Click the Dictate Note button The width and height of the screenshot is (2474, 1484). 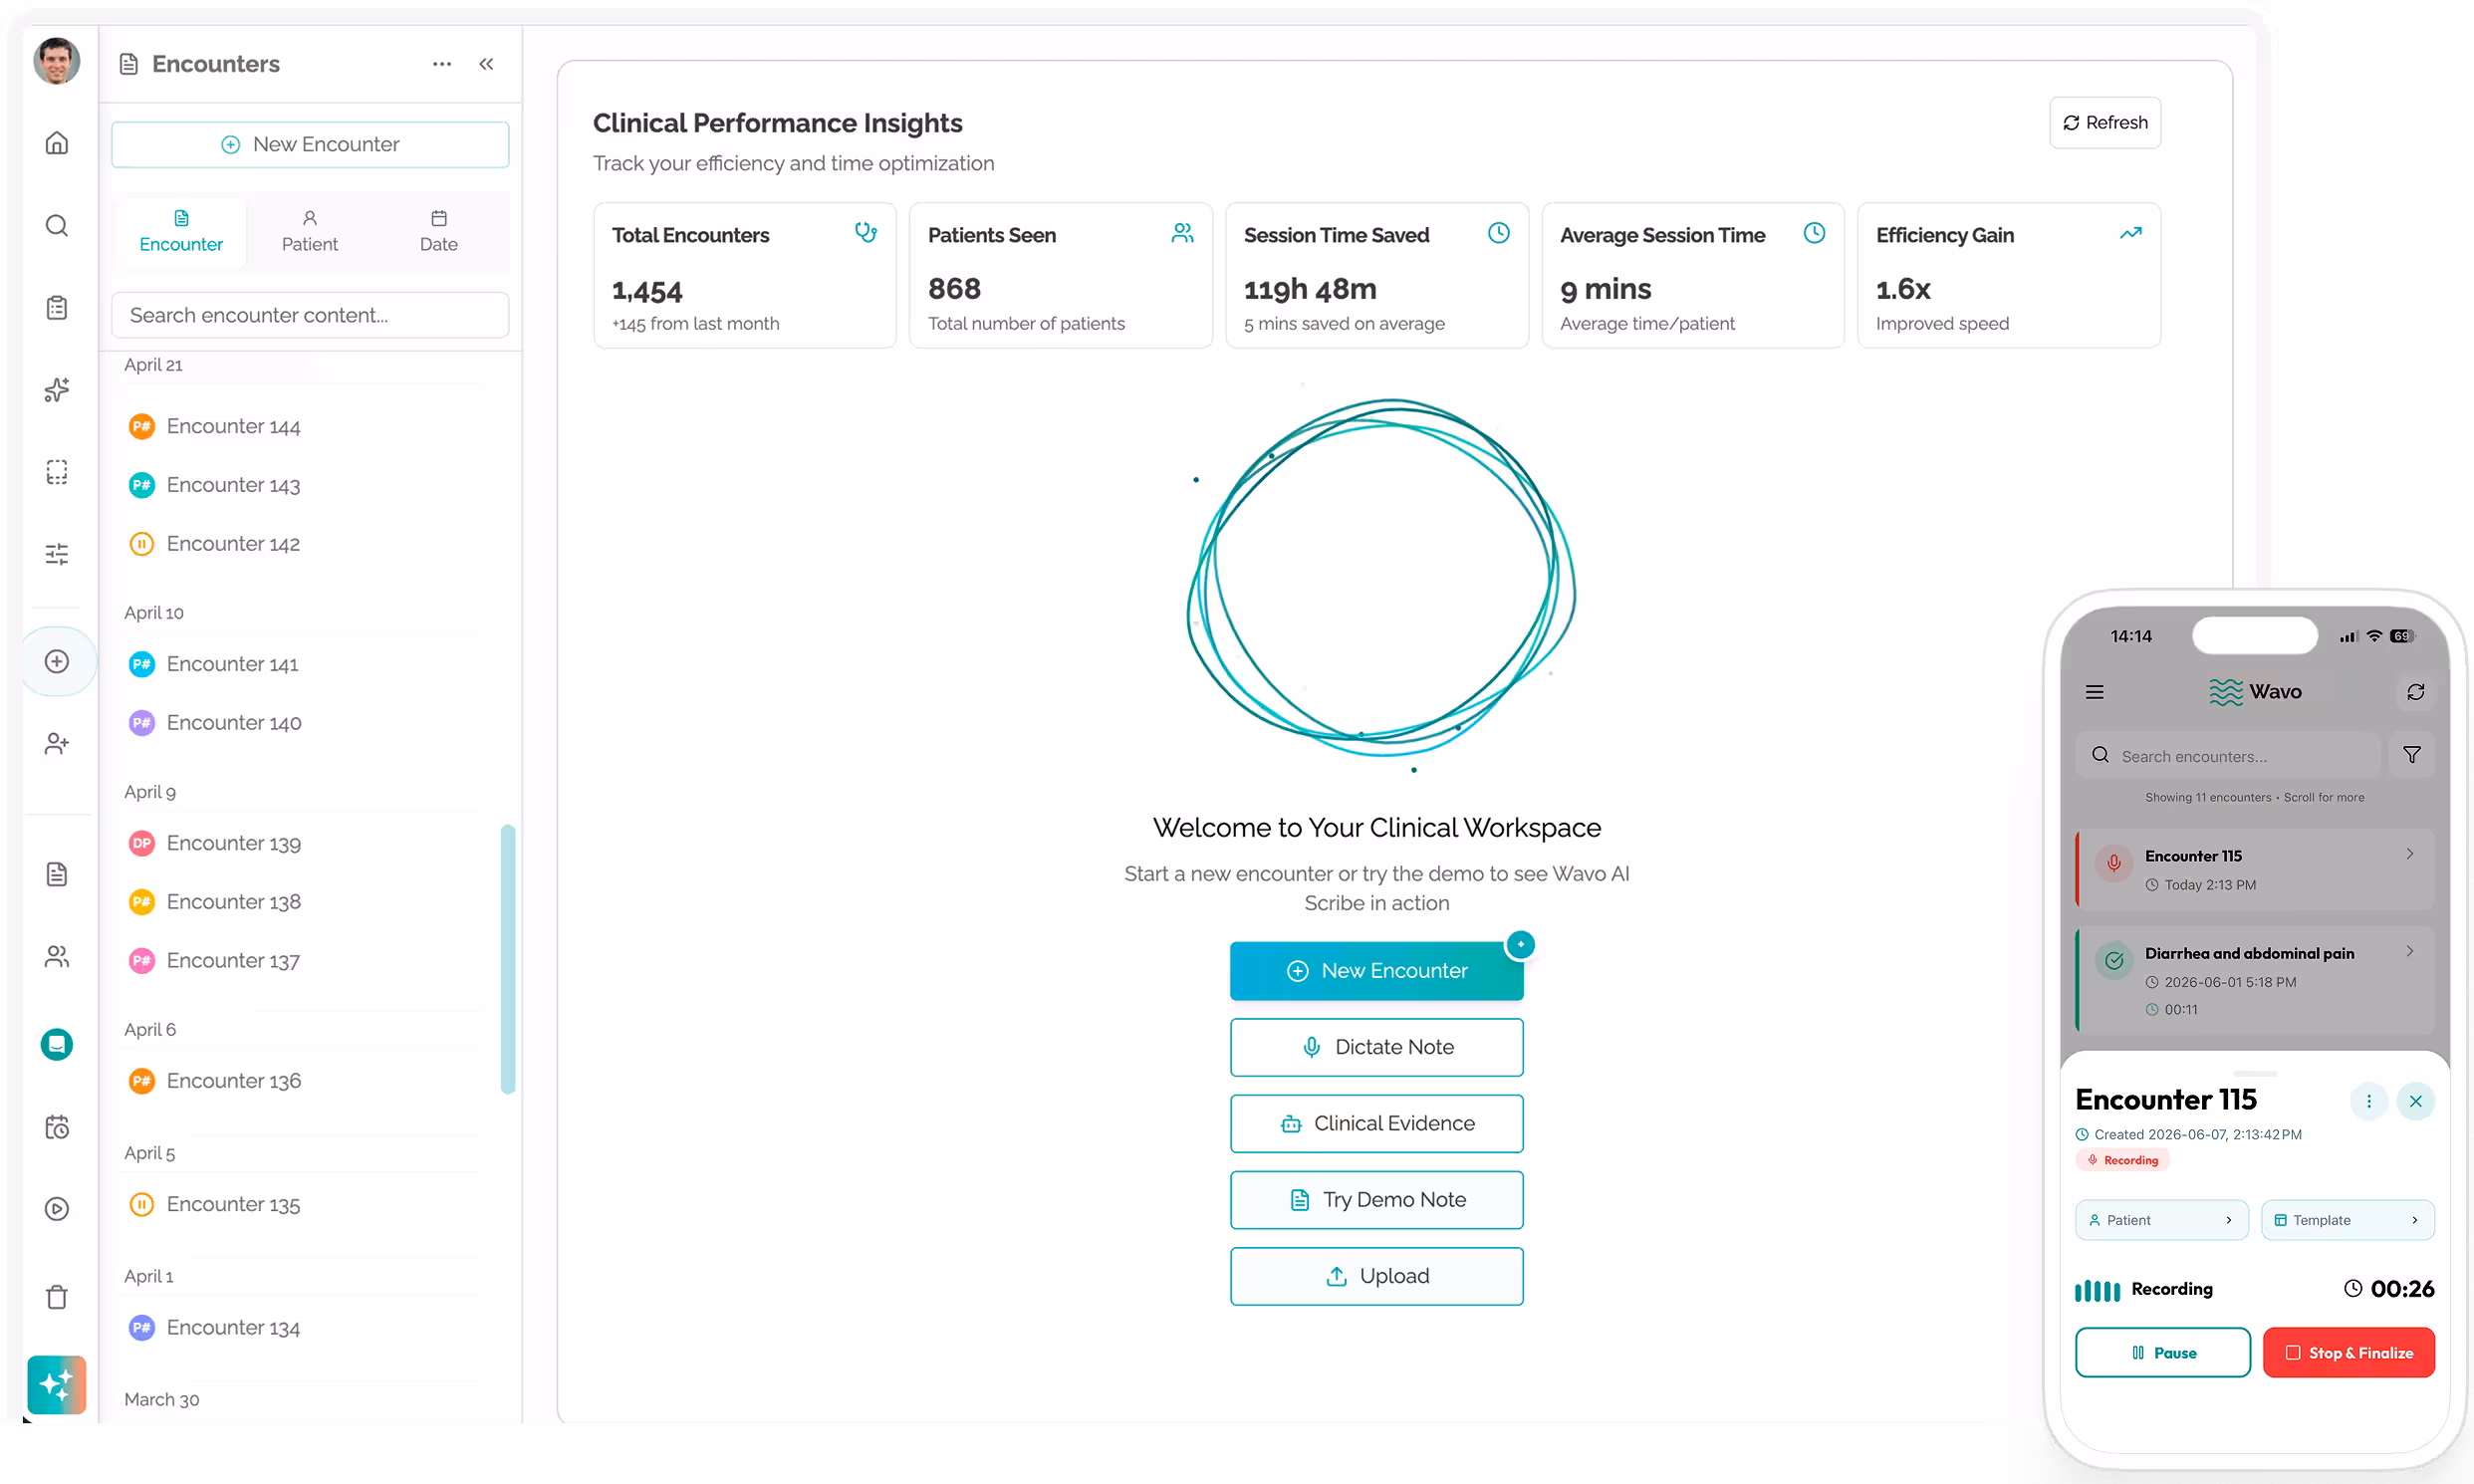tap(1376, 1047)
